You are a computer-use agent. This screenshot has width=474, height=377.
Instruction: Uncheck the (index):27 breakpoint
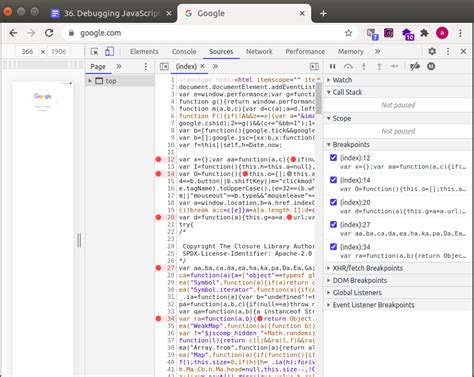tap(333, 224)
